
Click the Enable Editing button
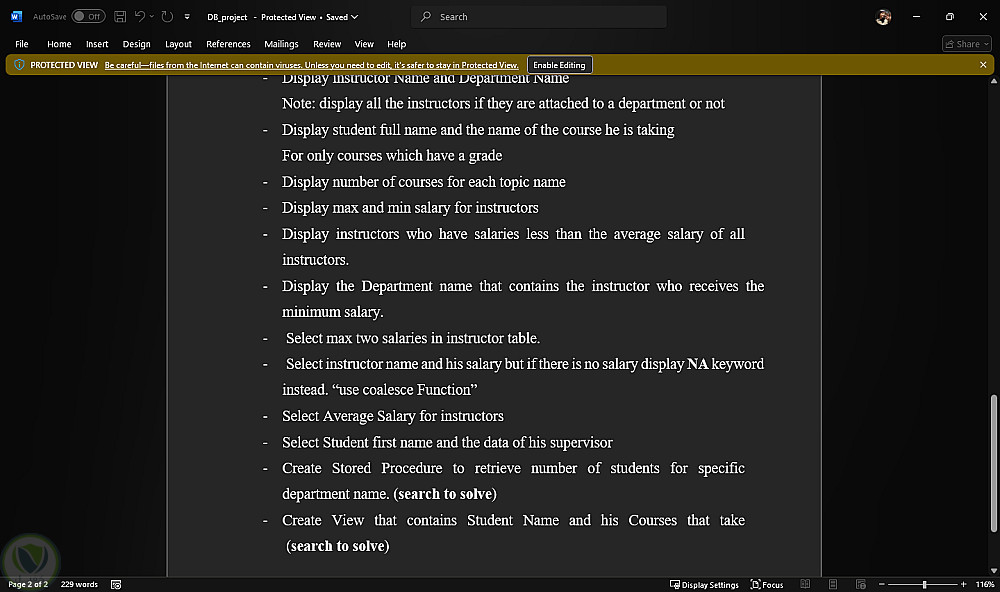(x=560, y=65)
